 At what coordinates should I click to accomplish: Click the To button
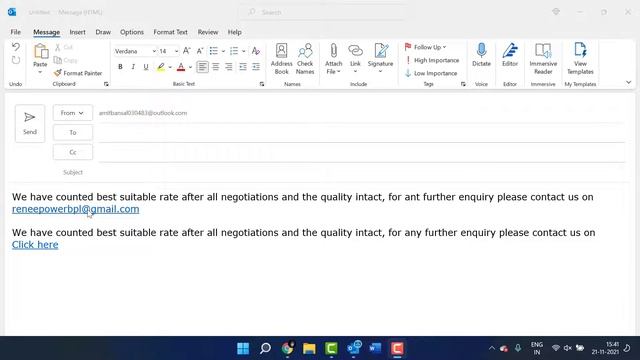[x=73, y=132]
